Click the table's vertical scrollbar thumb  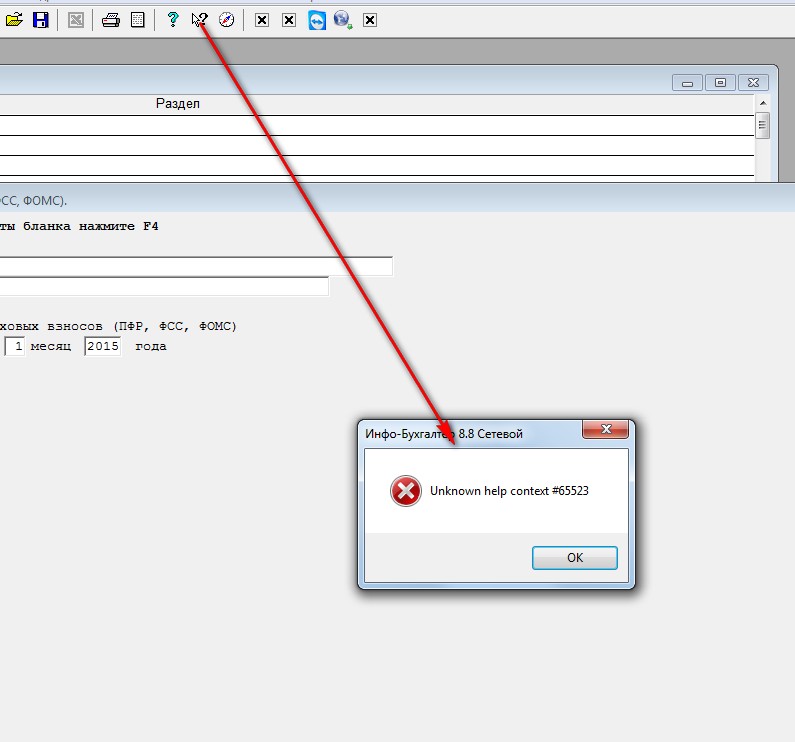click(x=762, y=125)
